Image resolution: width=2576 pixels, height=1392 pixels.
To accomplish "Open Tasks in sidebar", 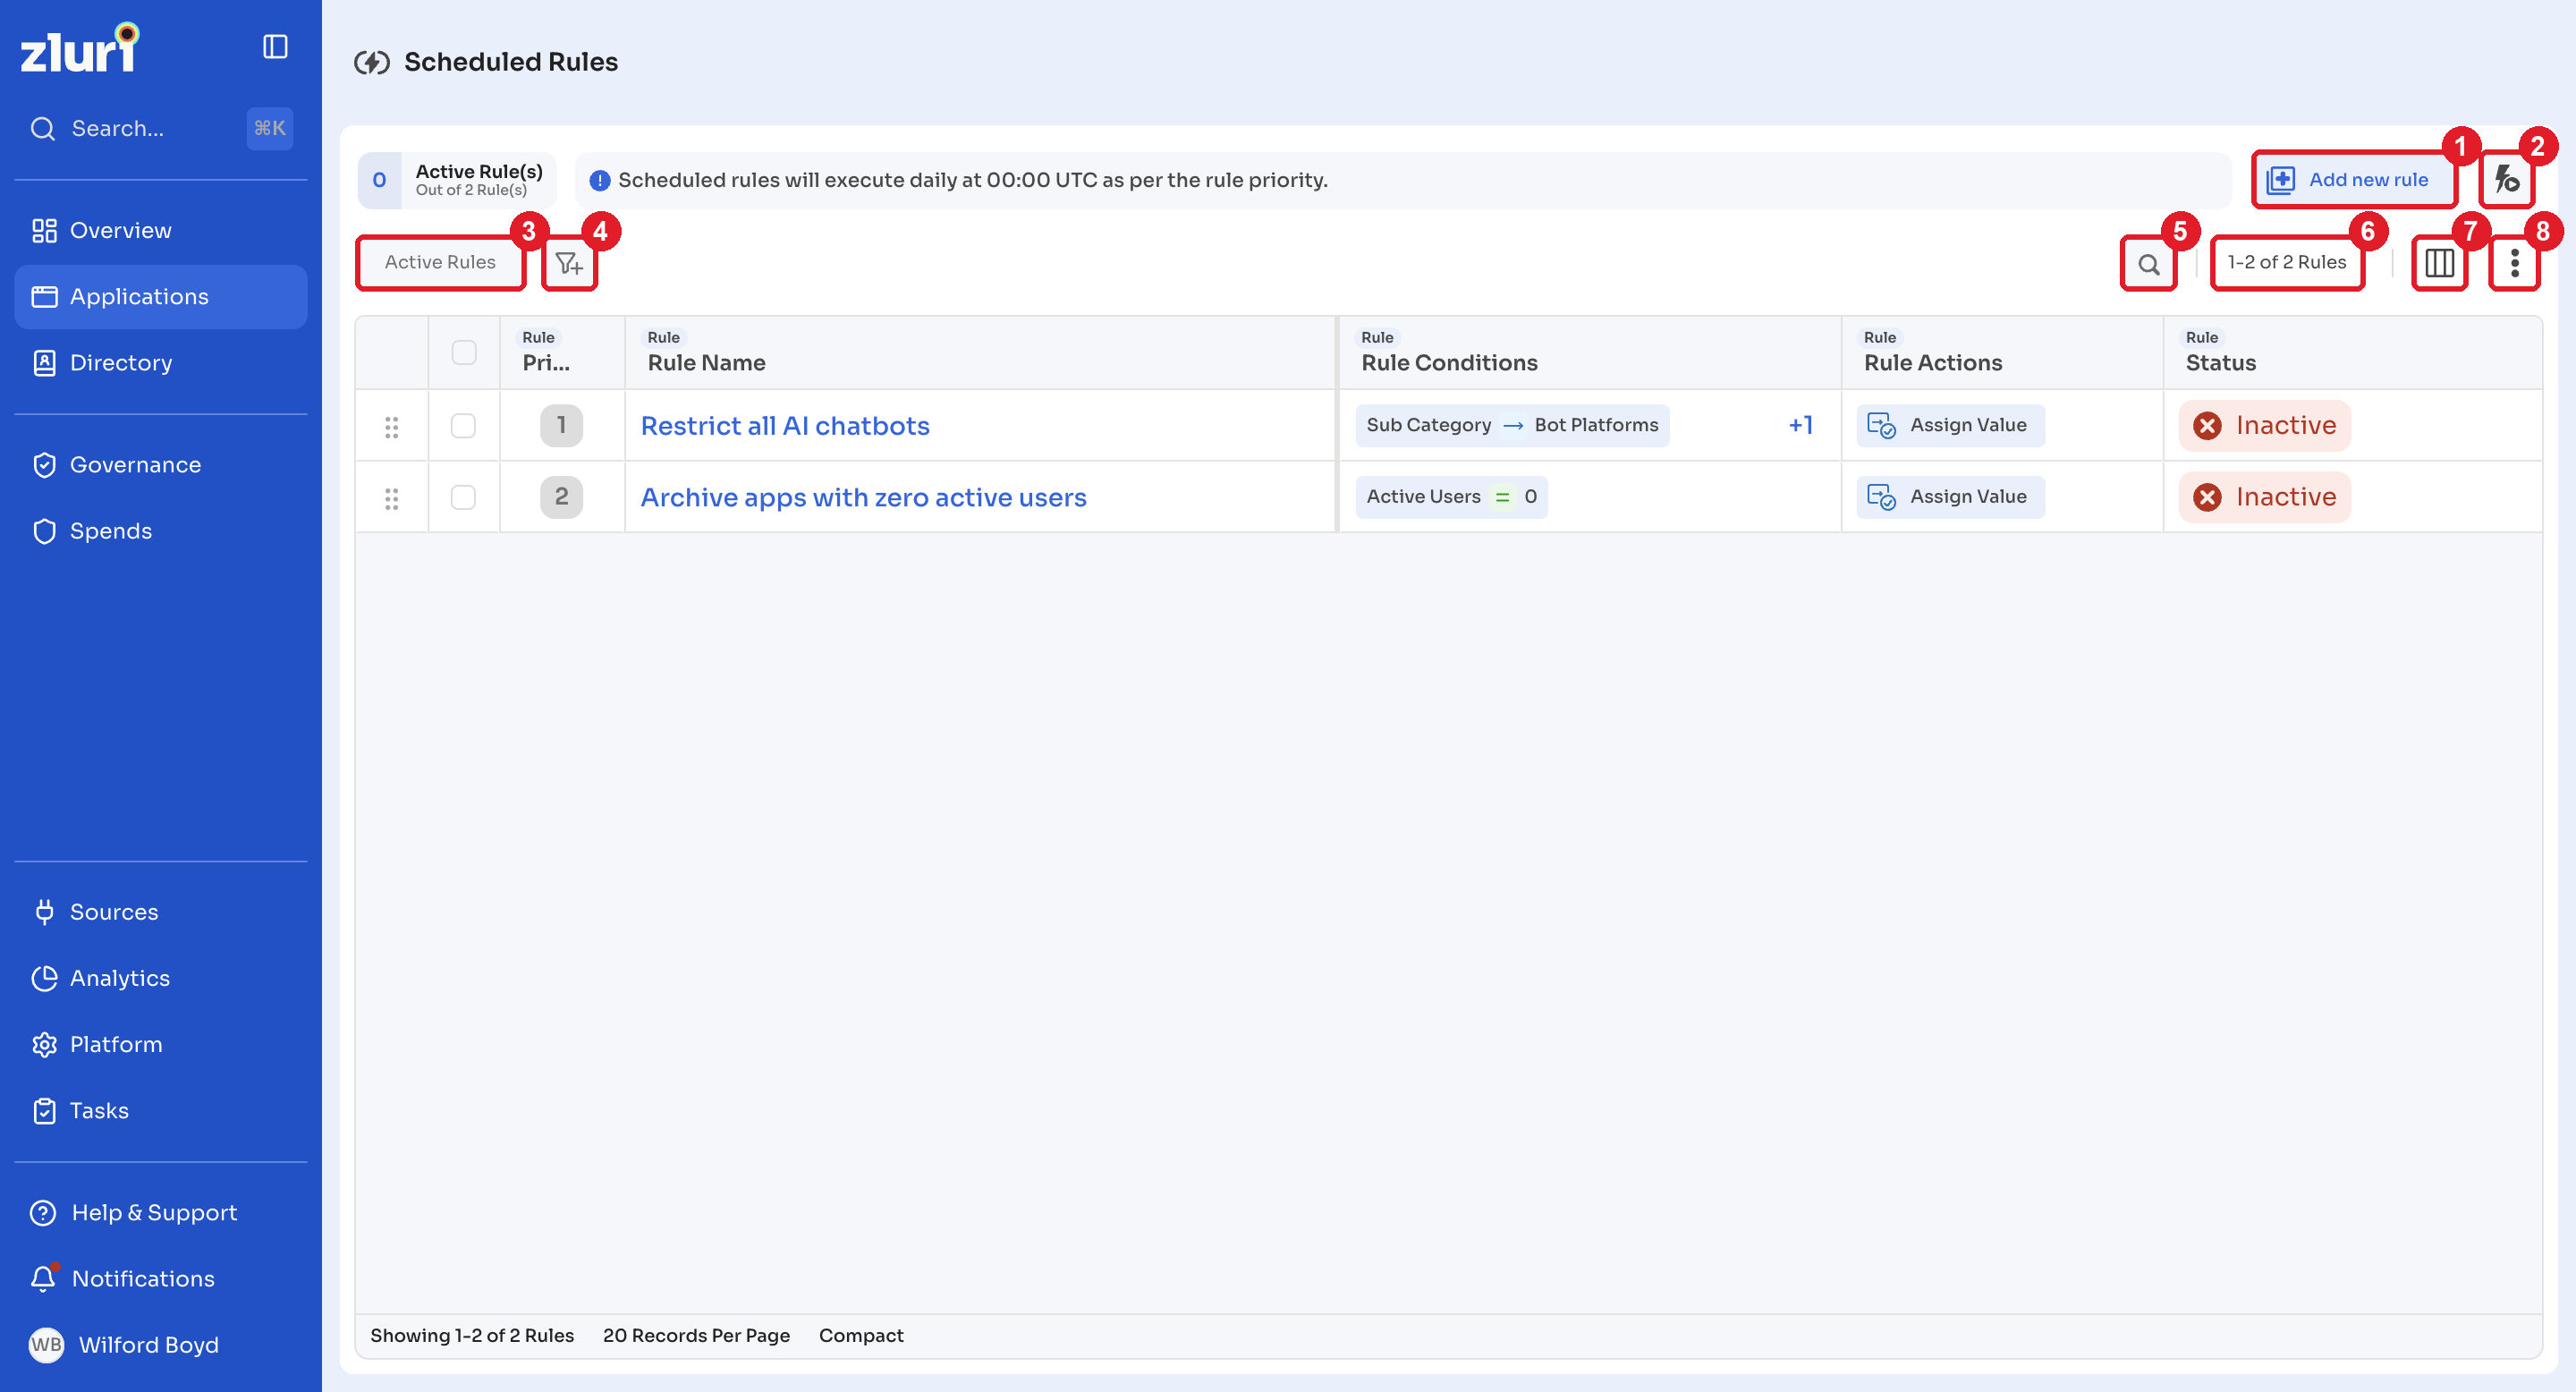I will coord(160,1110).
